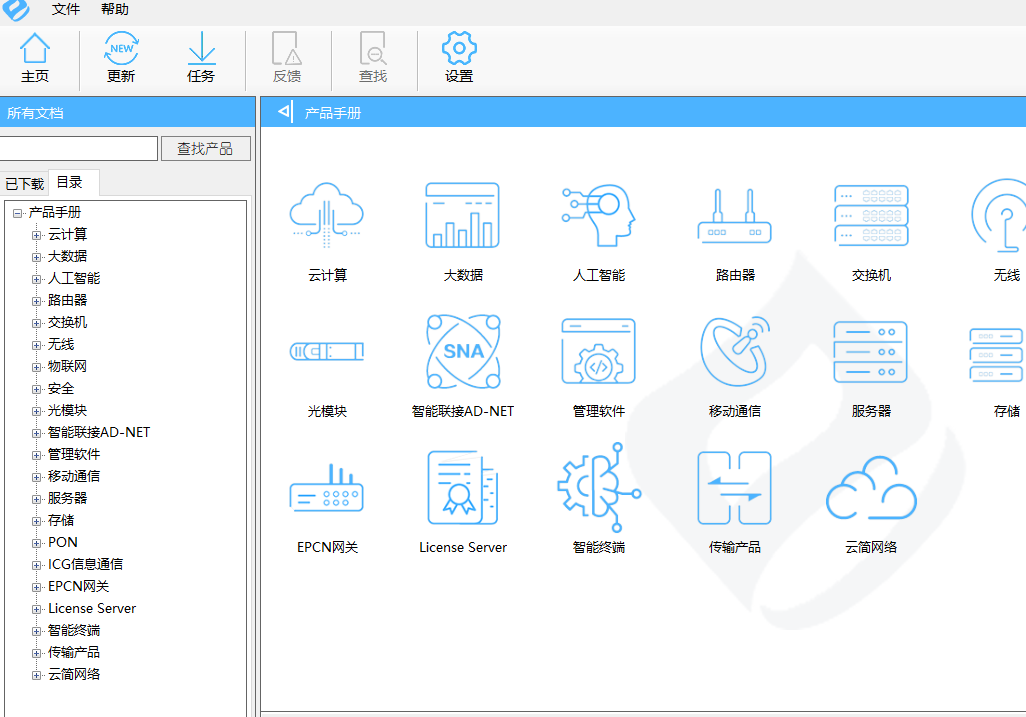Open the EPCN网关 gateway icon

tap(327, 488)
